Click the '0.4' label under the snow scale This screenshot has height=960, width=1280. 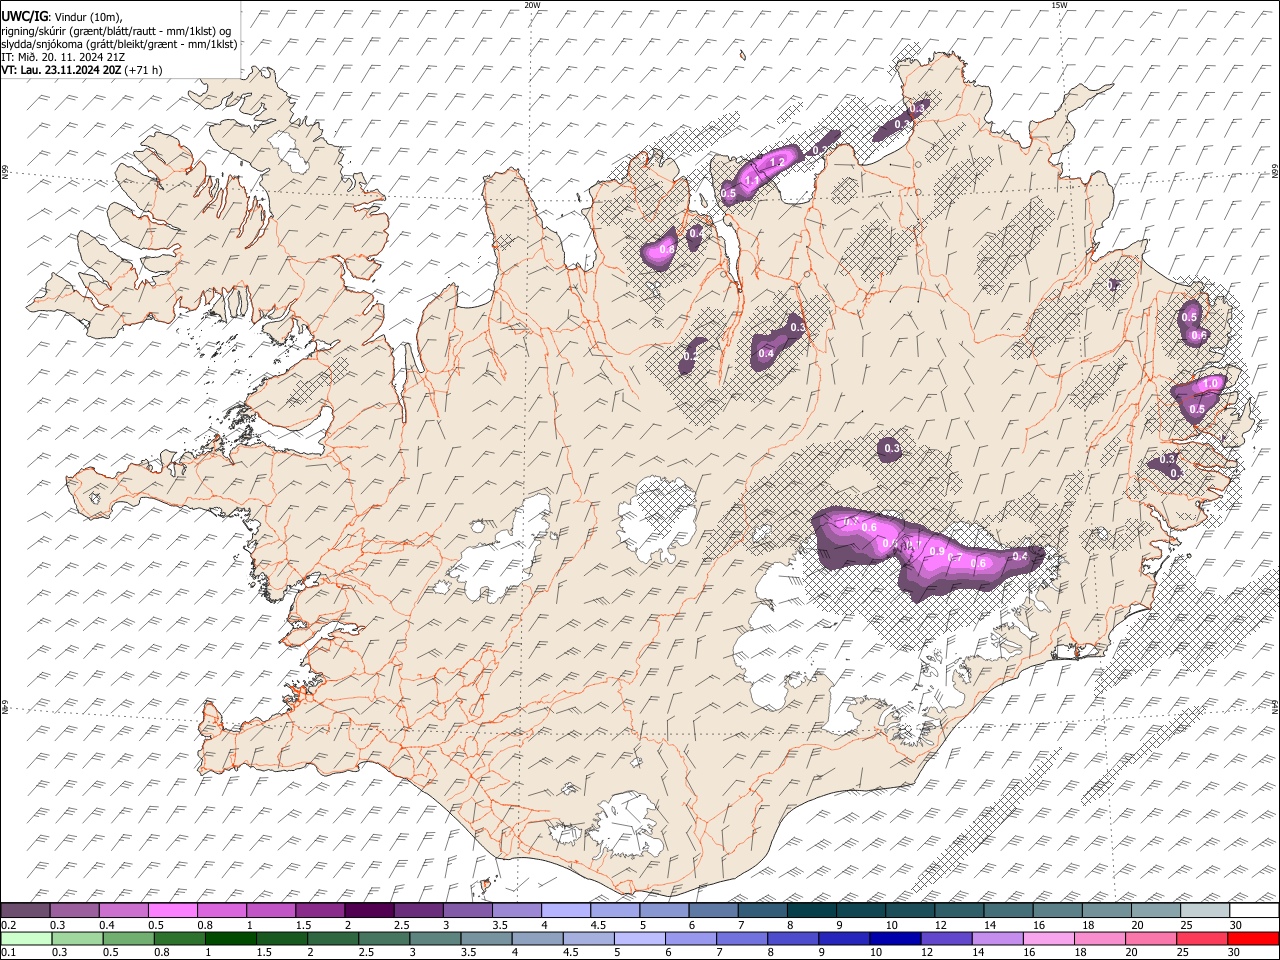(107, 925)
